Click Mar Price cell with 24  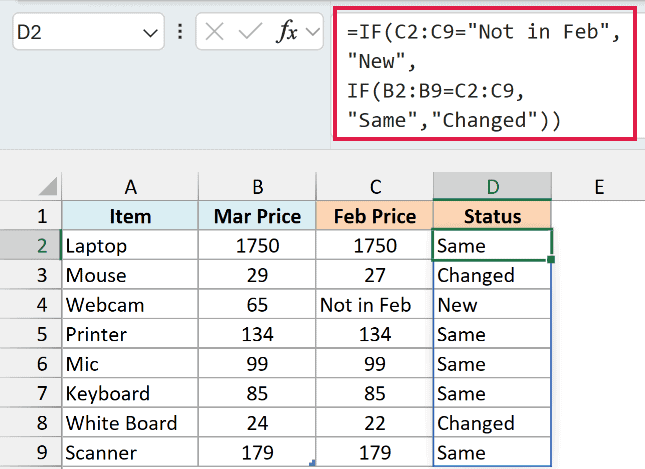click(x=257, y=423)
